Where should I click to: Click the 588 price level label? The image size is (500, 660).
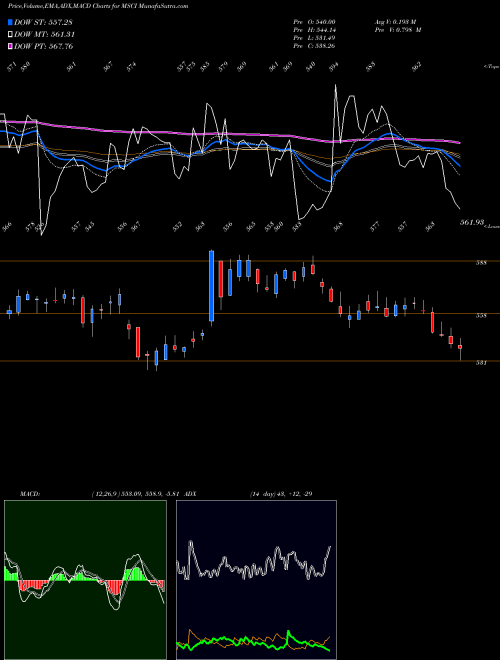tap(481, 263)
